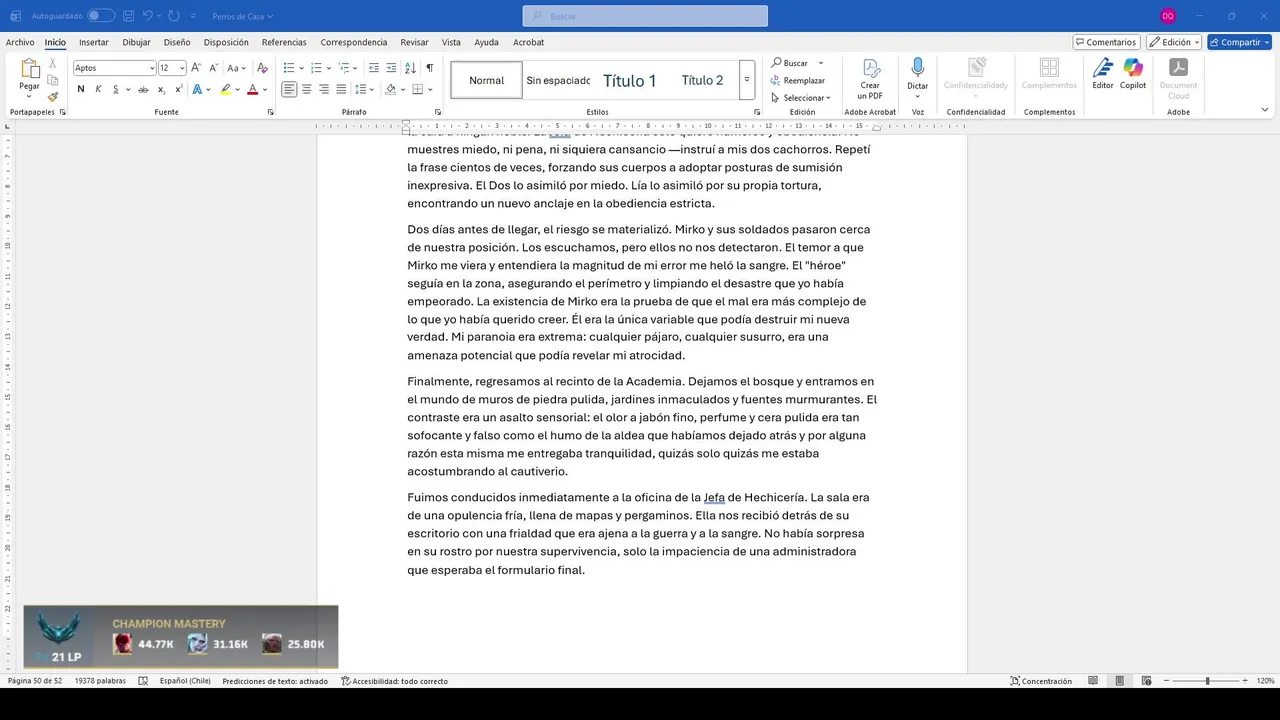1280x720 pixels.
Task: Switch to Web Layout view
Action: [1145, 681]
